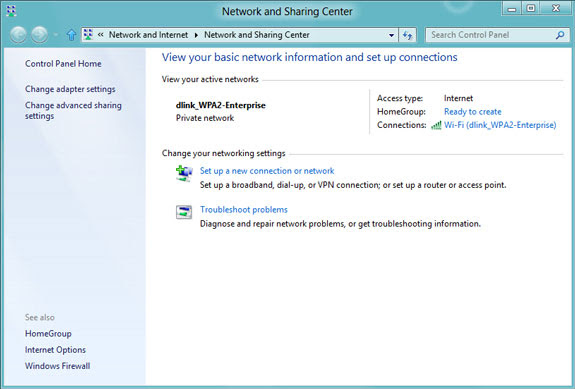Click Set up a new connection or network
Image resolution: width=575 pixels, height=389 pixels.
267,171
